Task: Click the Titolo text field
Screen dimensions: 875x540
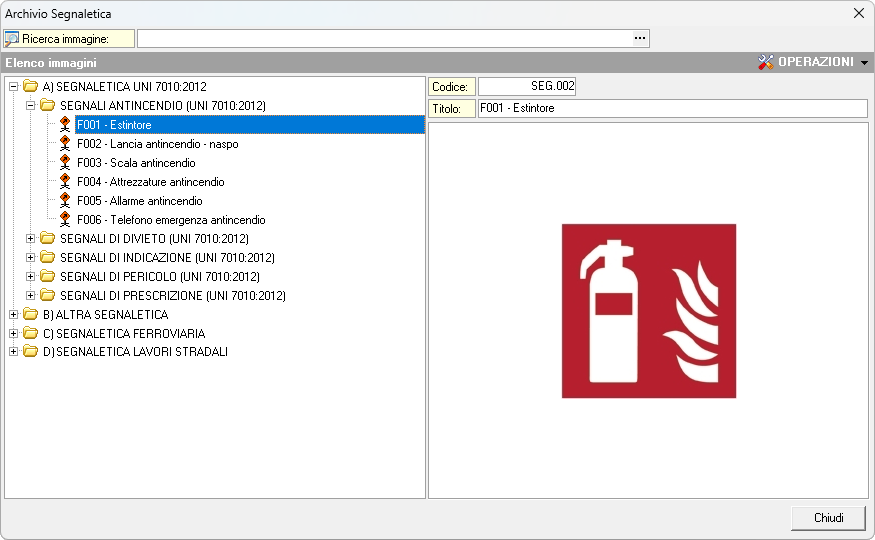Action: (672, 108)
